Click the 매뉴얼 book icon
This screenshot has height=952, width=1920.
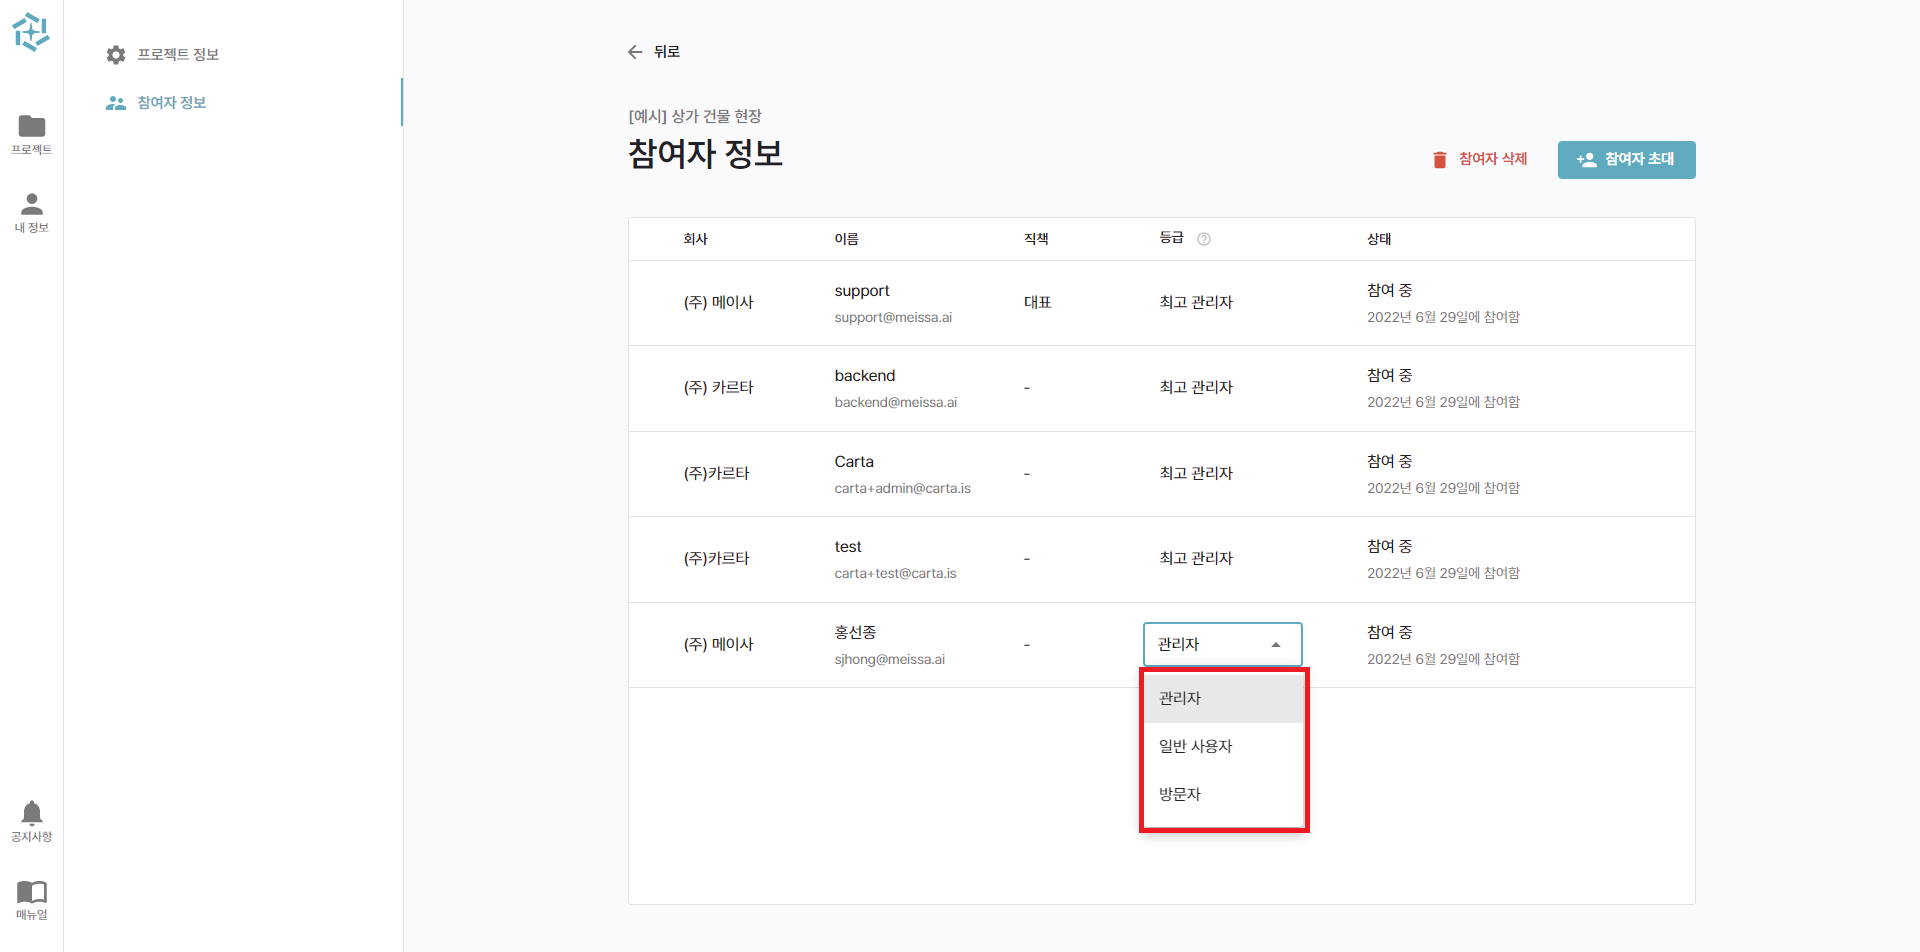point(31,893)
